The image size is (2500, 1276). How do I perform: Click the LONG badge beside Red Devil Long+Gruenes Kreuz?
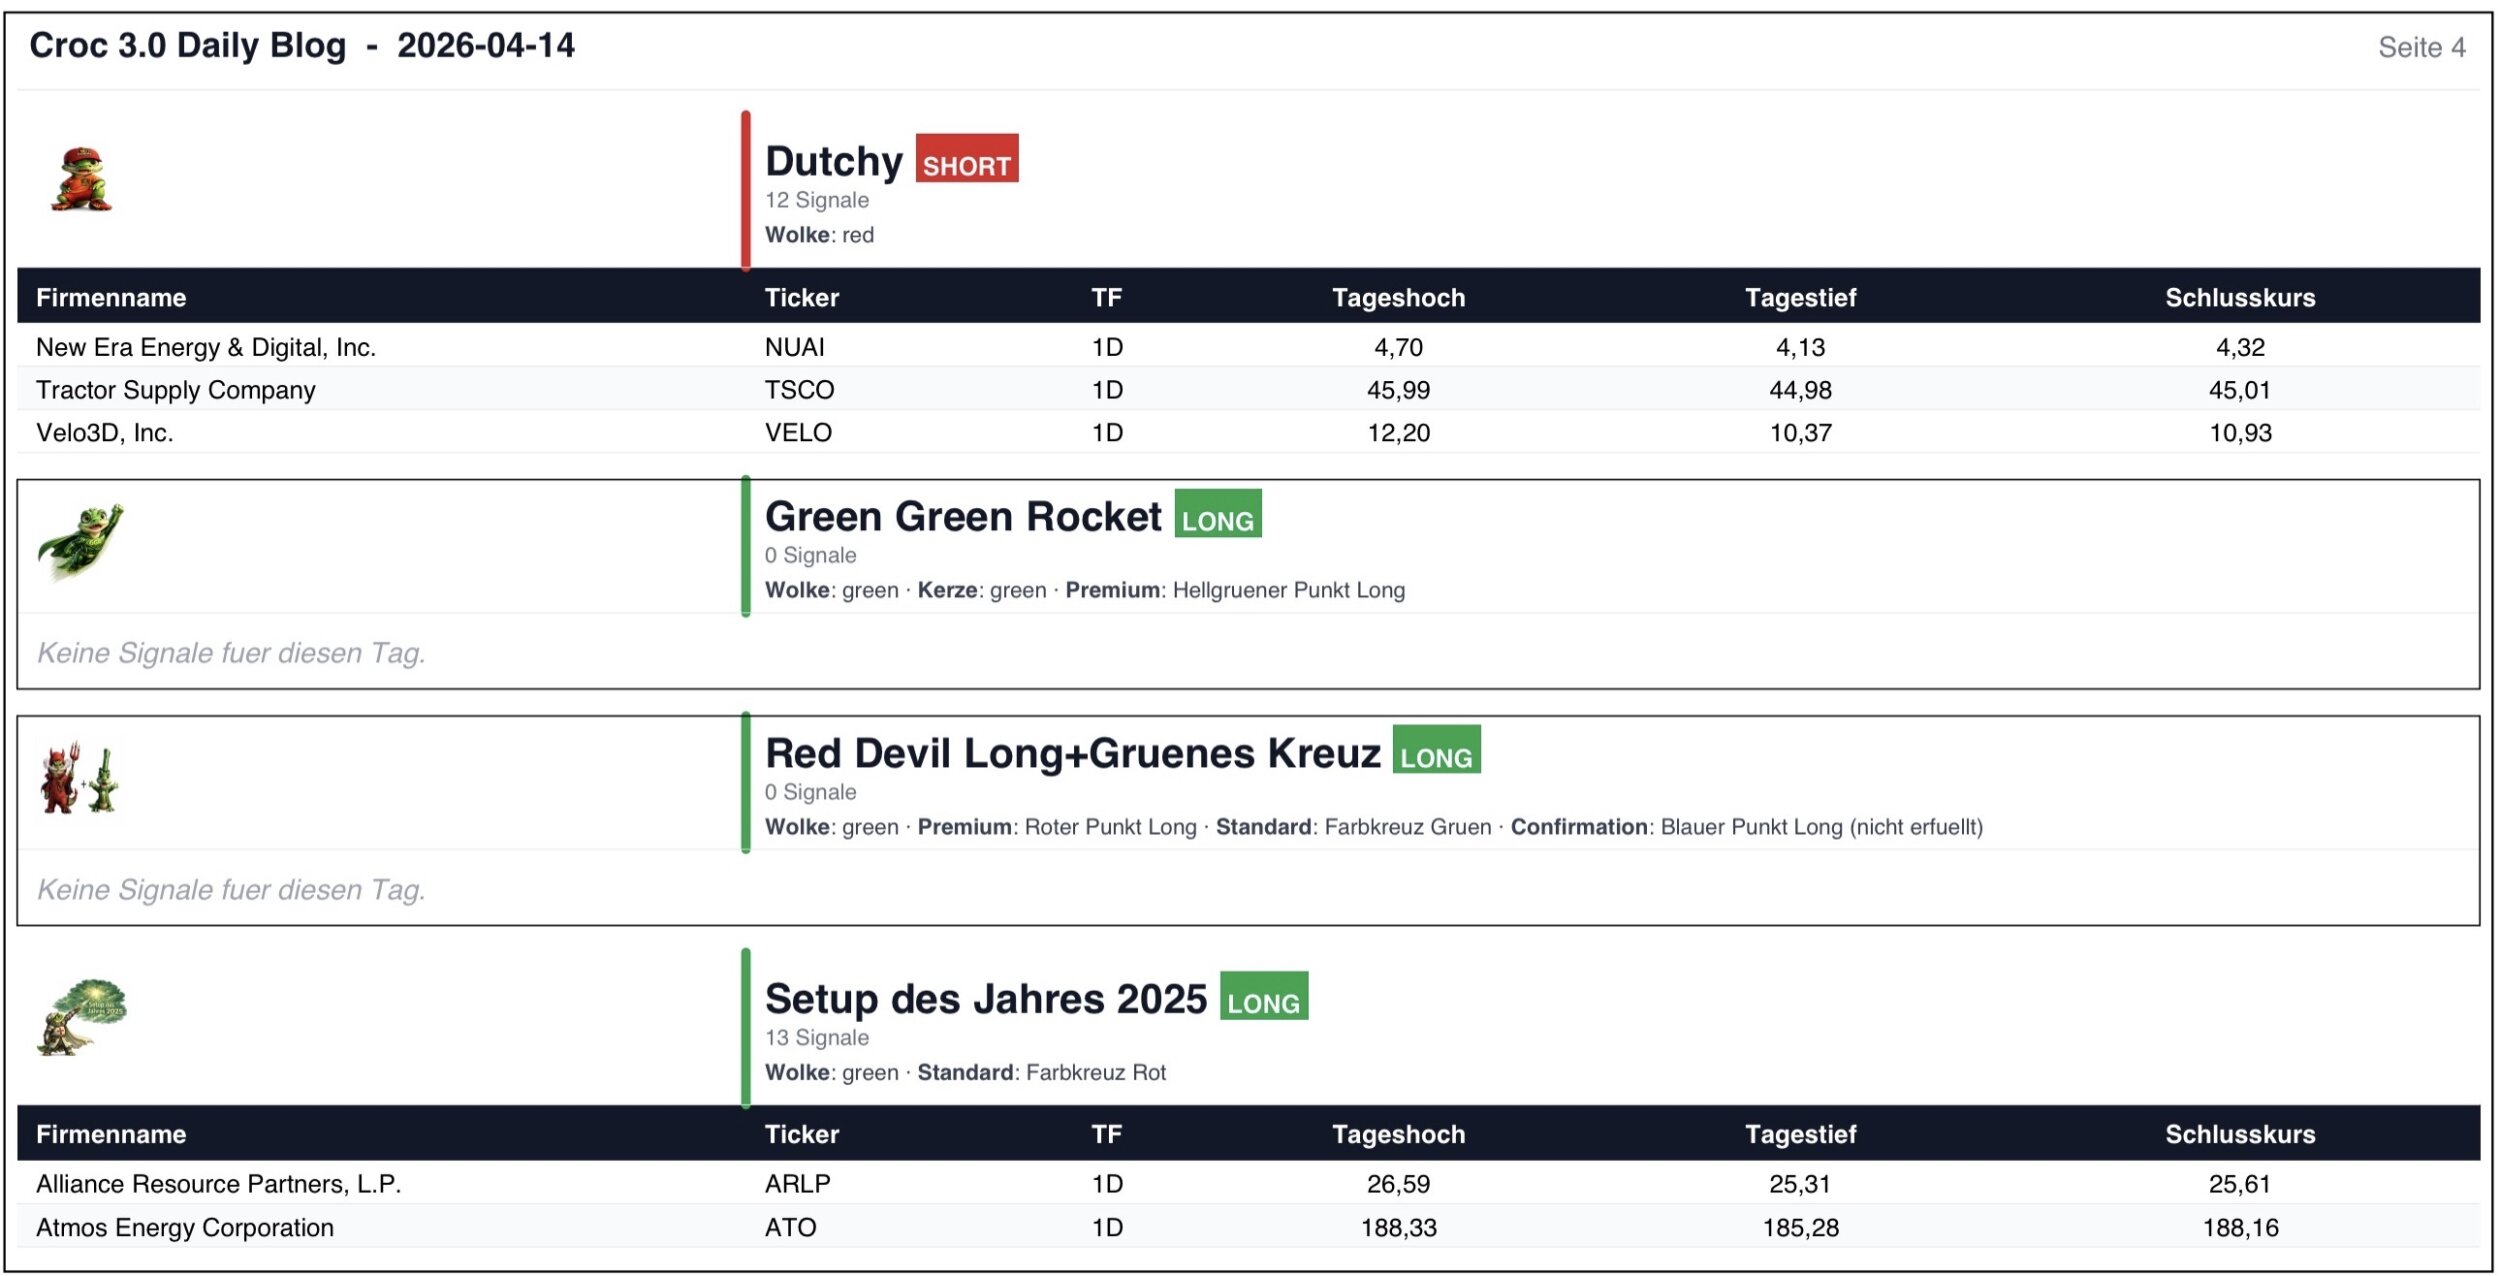(1435, 751)
